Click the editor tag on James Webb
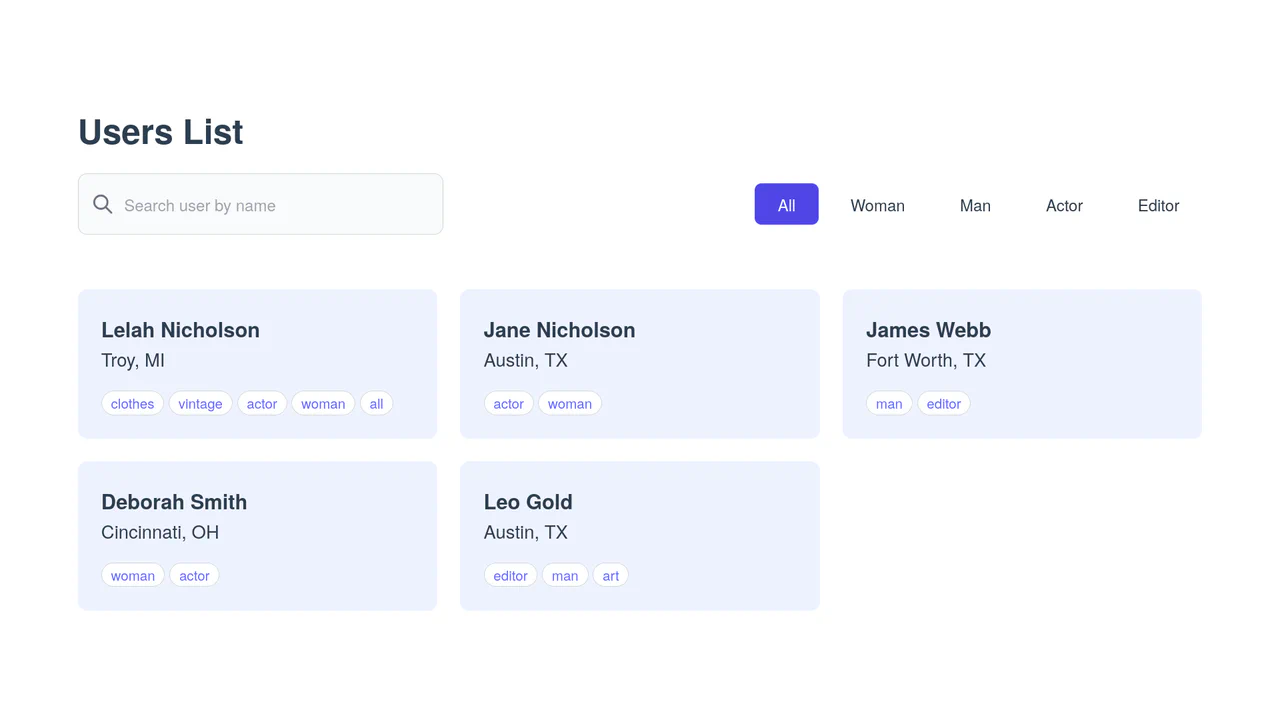Viewport: 1280px width, 720px height. [944, 404]
